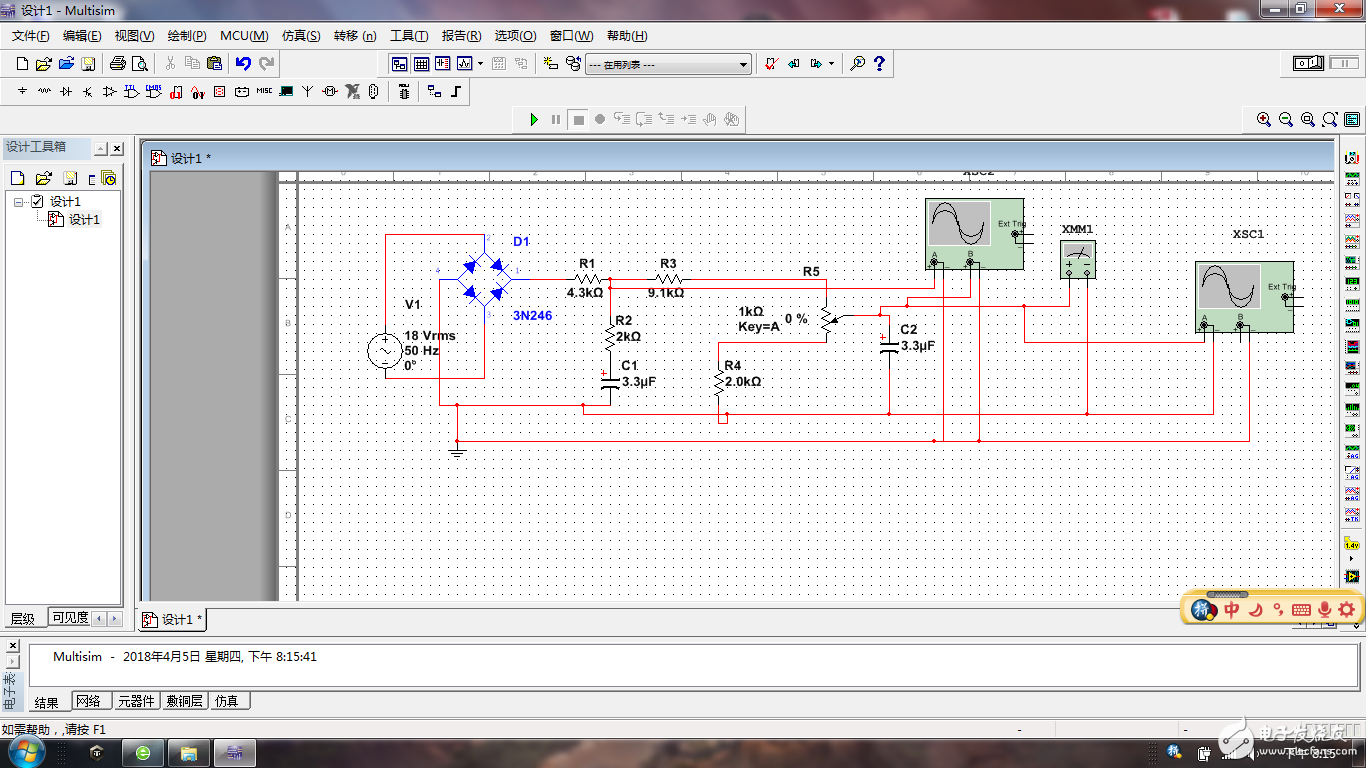Switch to the 可见度 tab
This screenshot has width=1366, height=768.
tap(69, 618)
